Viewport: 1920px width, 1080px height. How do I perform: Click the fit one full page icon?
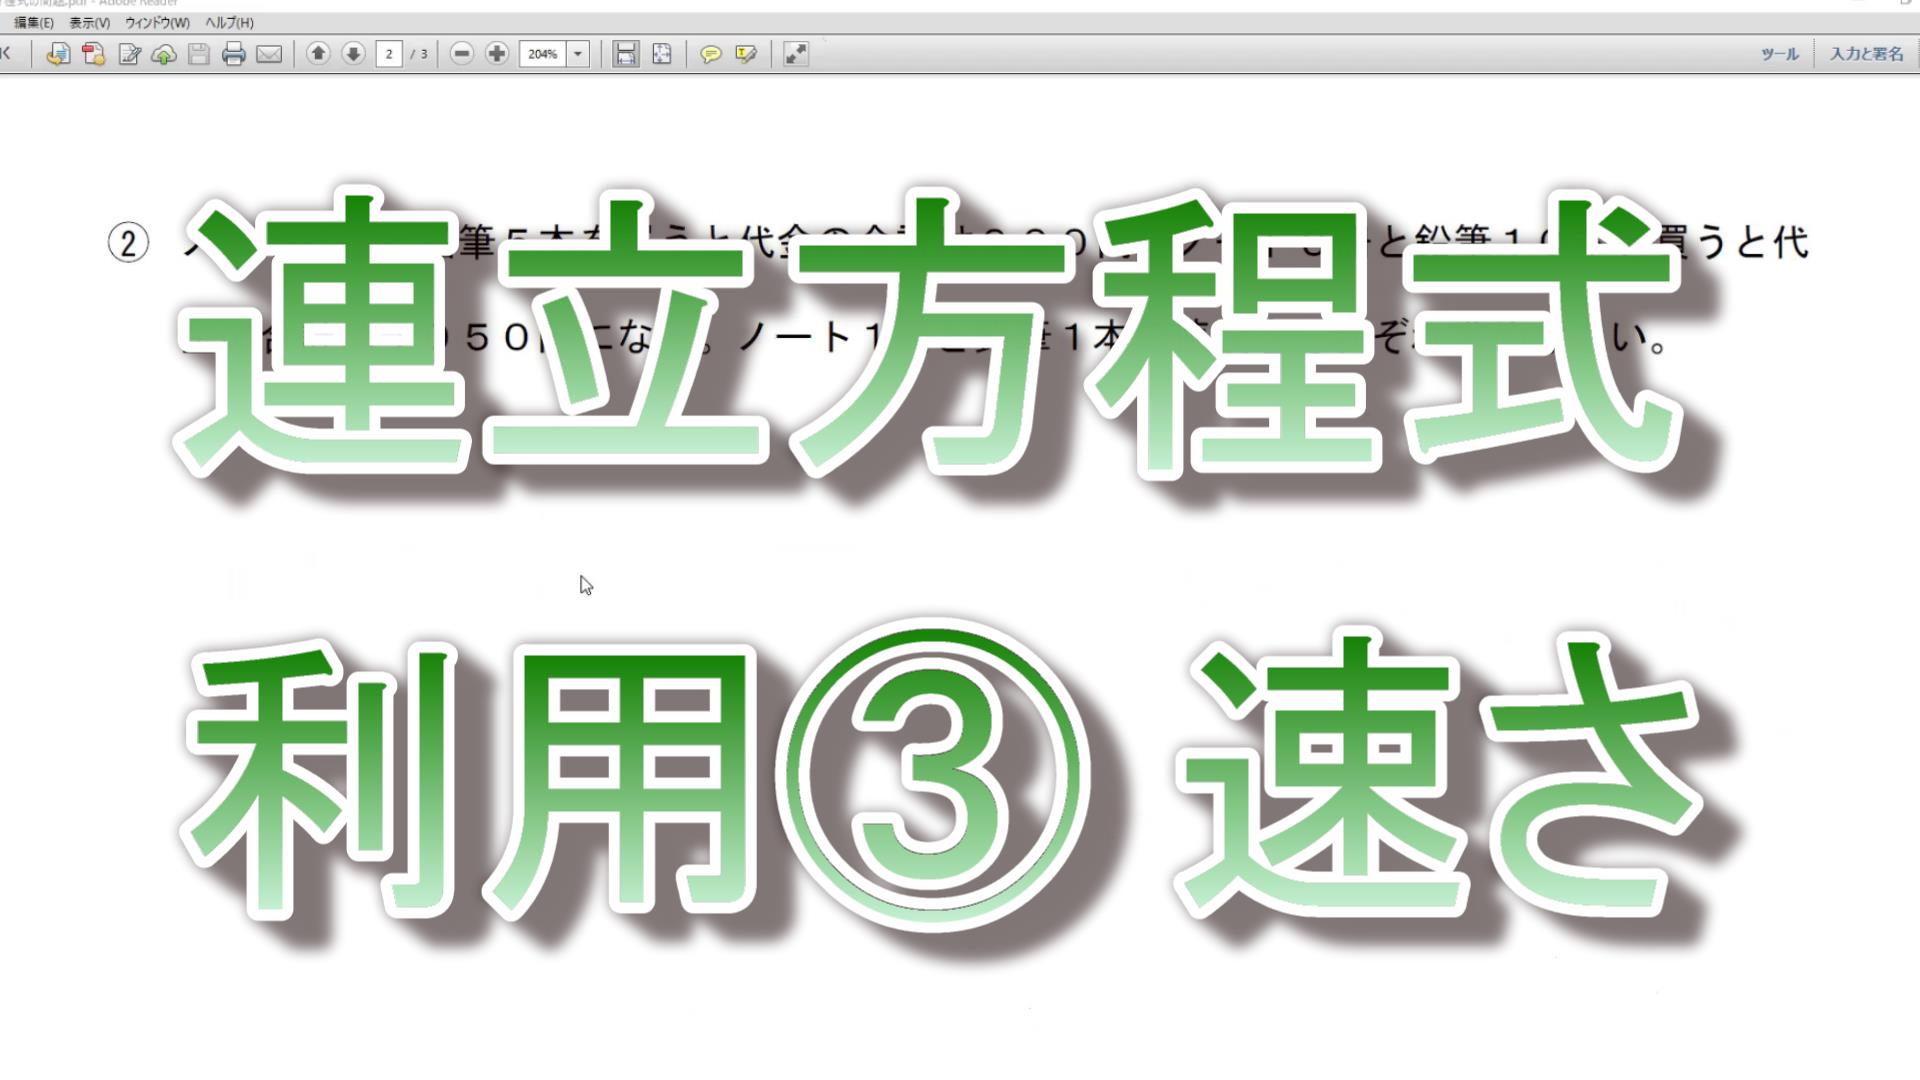point(662,54)
